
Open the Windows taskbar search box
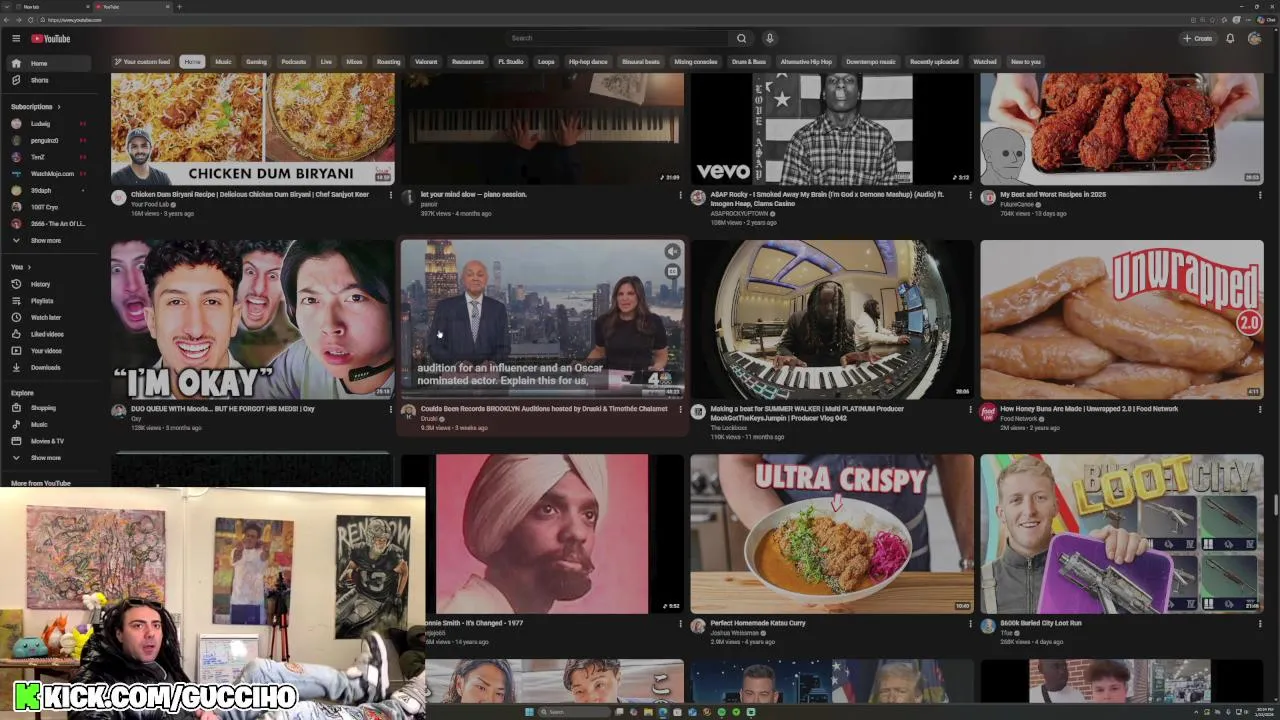tap(573, 712)
